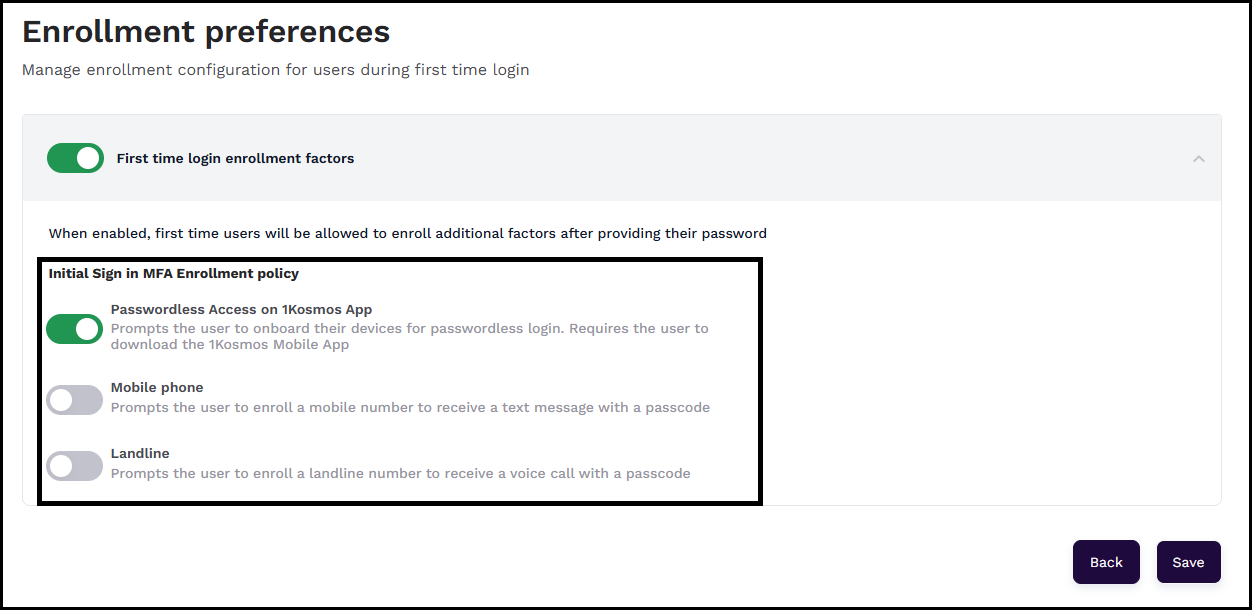This screenshot has height=610, width=1252.
Task: Collapse the enrollment factors section chevron
Action: (1198, 159)
